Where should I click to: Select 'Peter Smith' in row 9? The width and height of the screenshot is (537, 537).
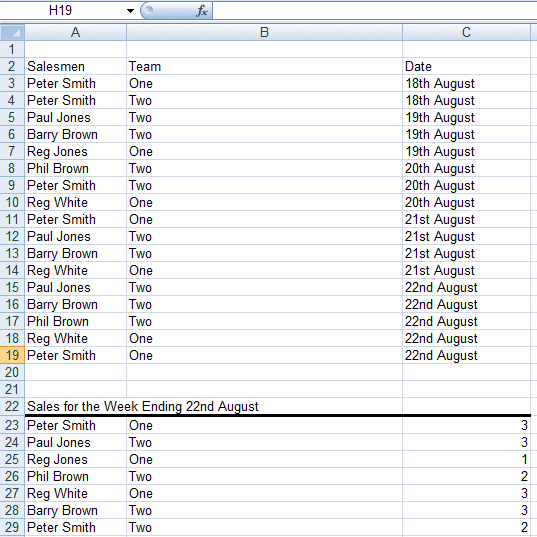point(75,185)
